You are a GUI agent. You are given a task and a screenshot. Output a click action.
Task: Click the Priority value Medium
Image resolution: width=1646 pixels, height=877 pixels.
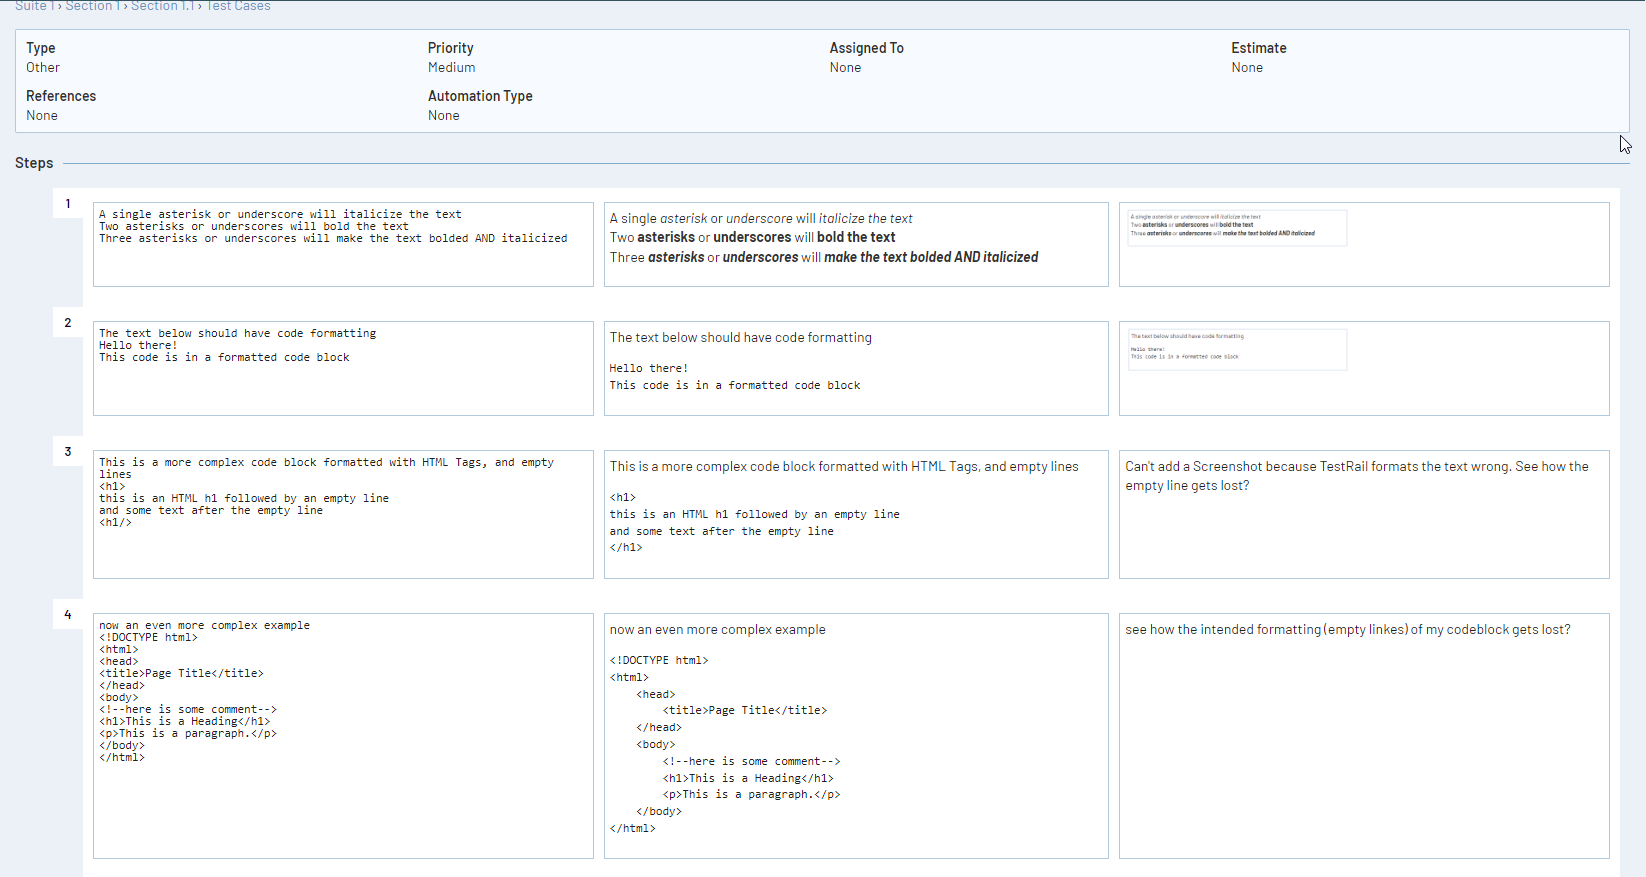451,68
